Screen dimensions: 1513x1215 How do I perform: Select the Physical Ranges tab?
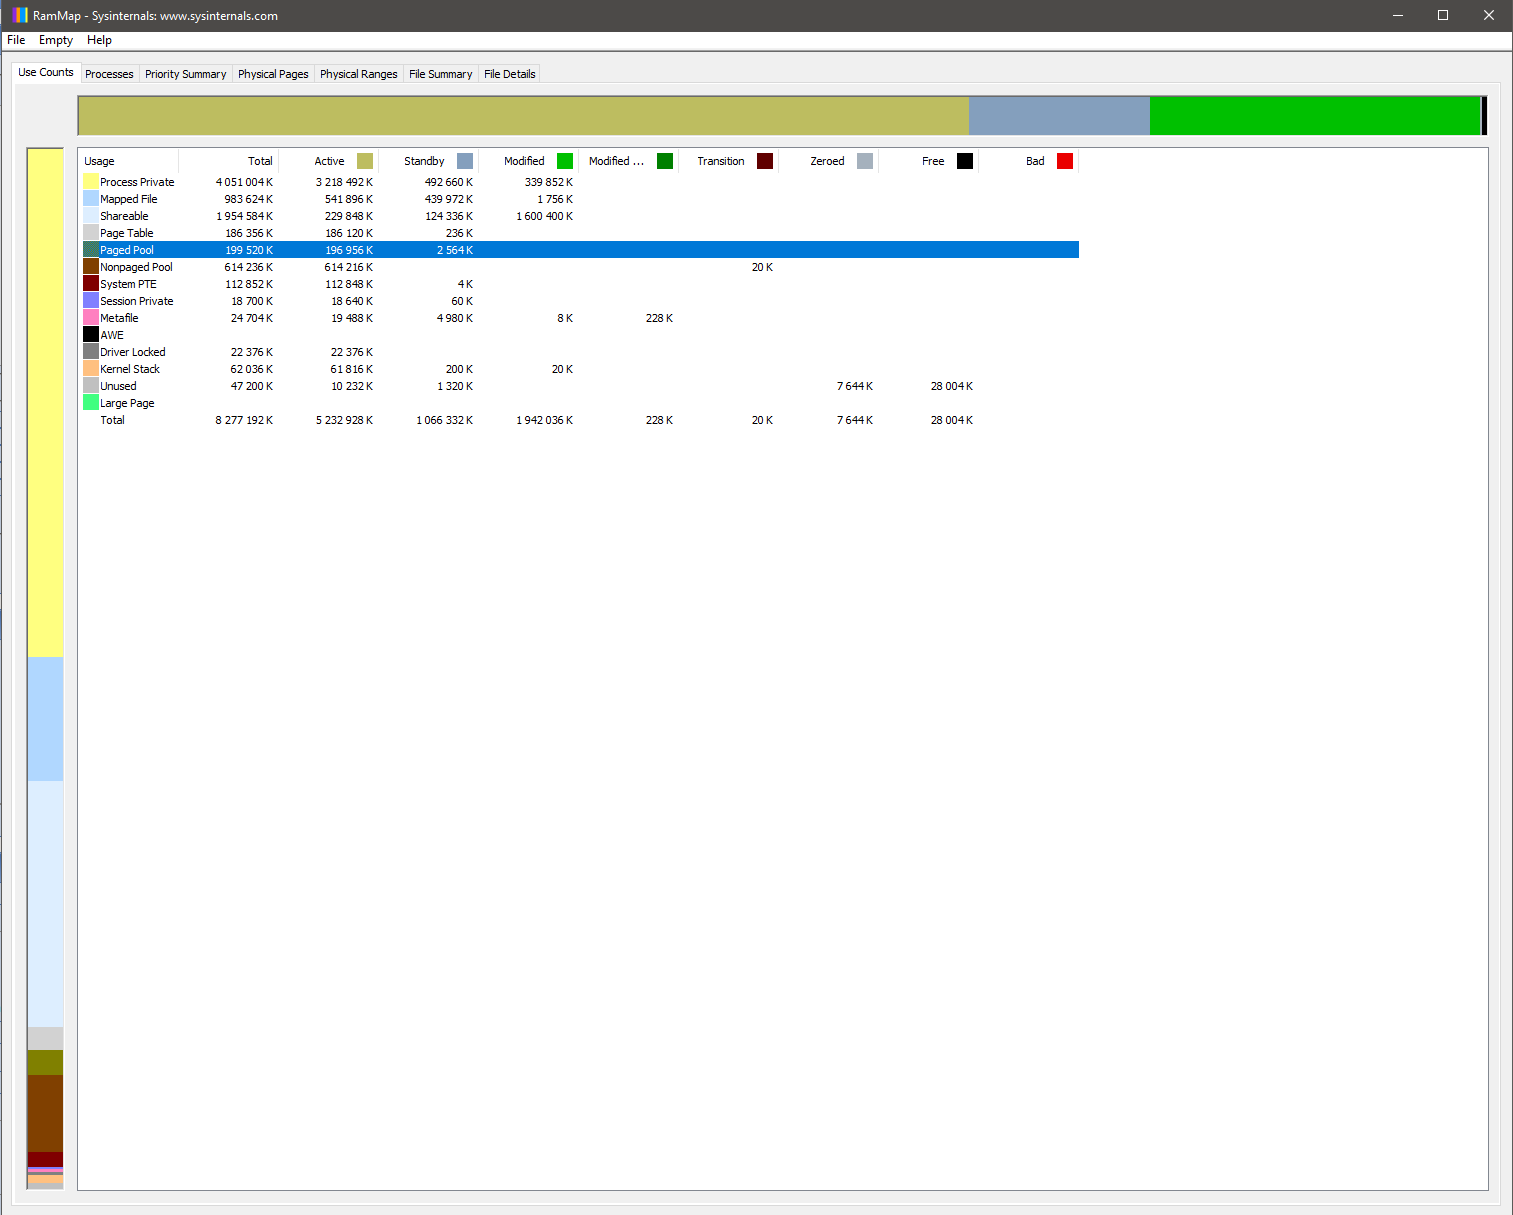point(358,74)
